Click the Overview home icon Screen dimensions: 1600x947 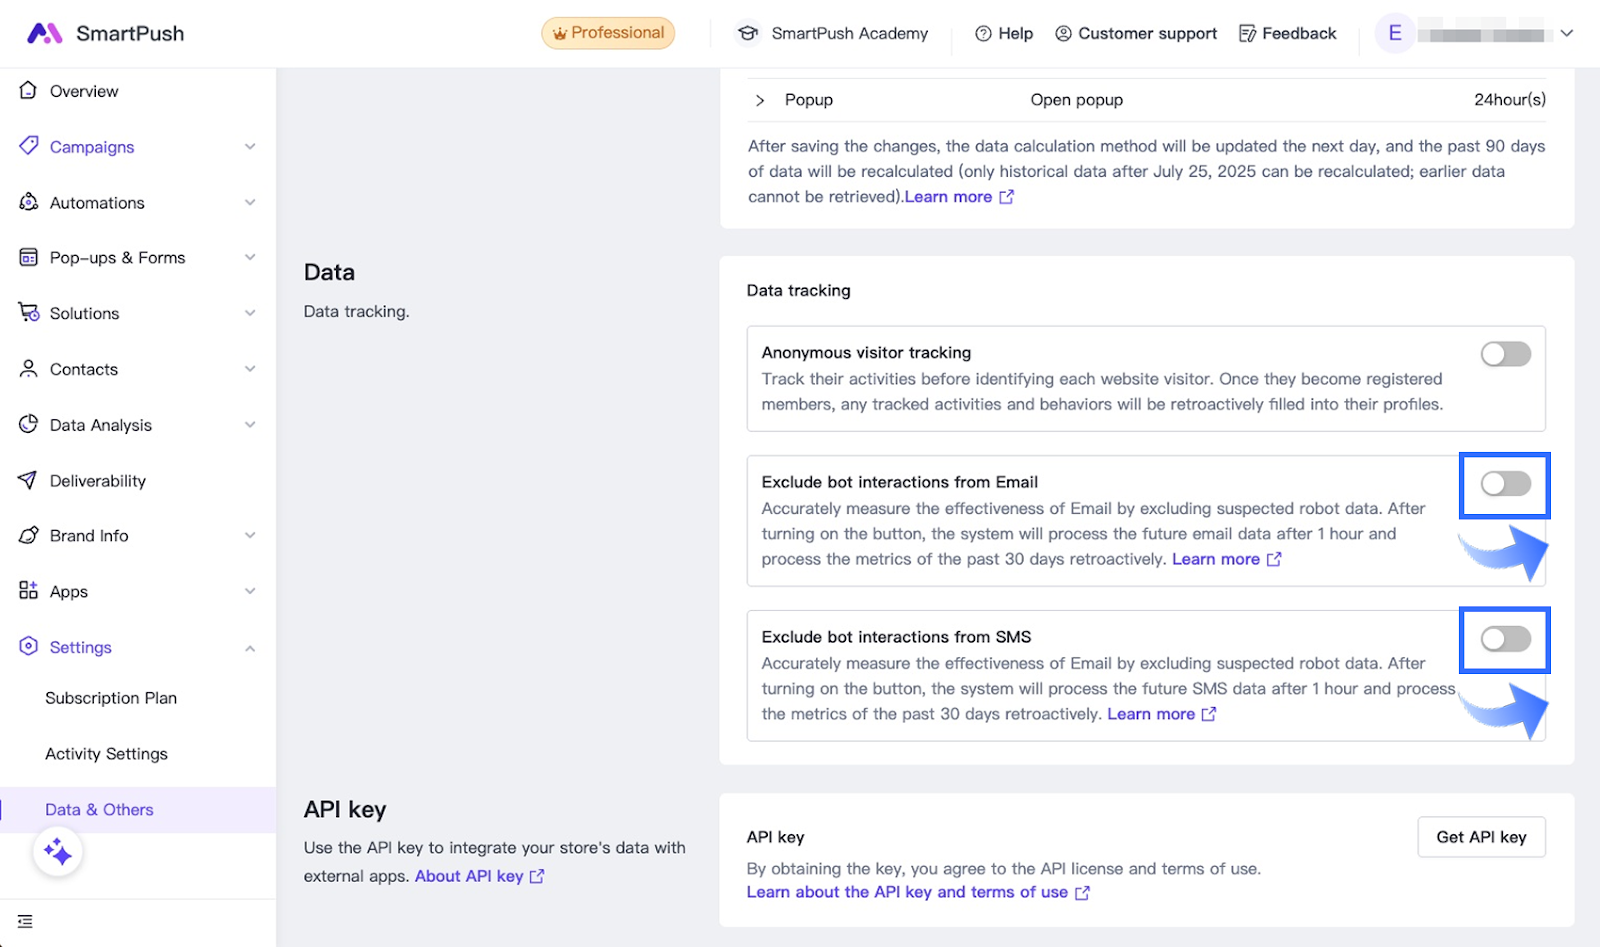tap(28, 91)
